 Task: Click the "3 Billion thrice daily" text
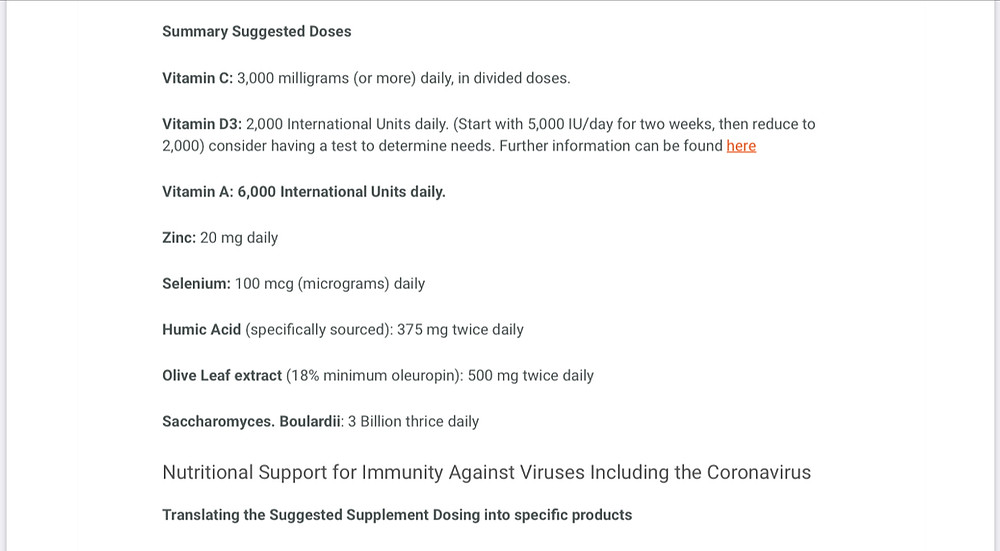click(413, 422)
